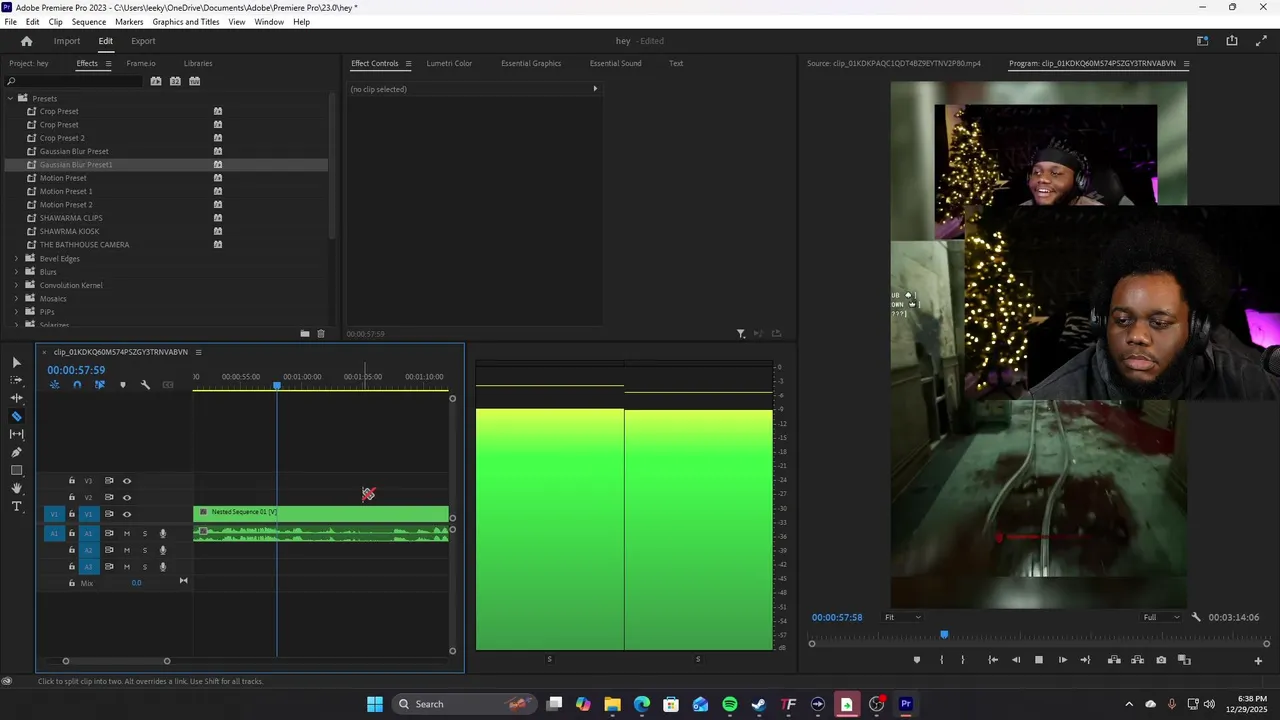Viewport: 1280px width, 720px height.
Task: Switch to the Lumetri Color tab
Action: (449, 63)
